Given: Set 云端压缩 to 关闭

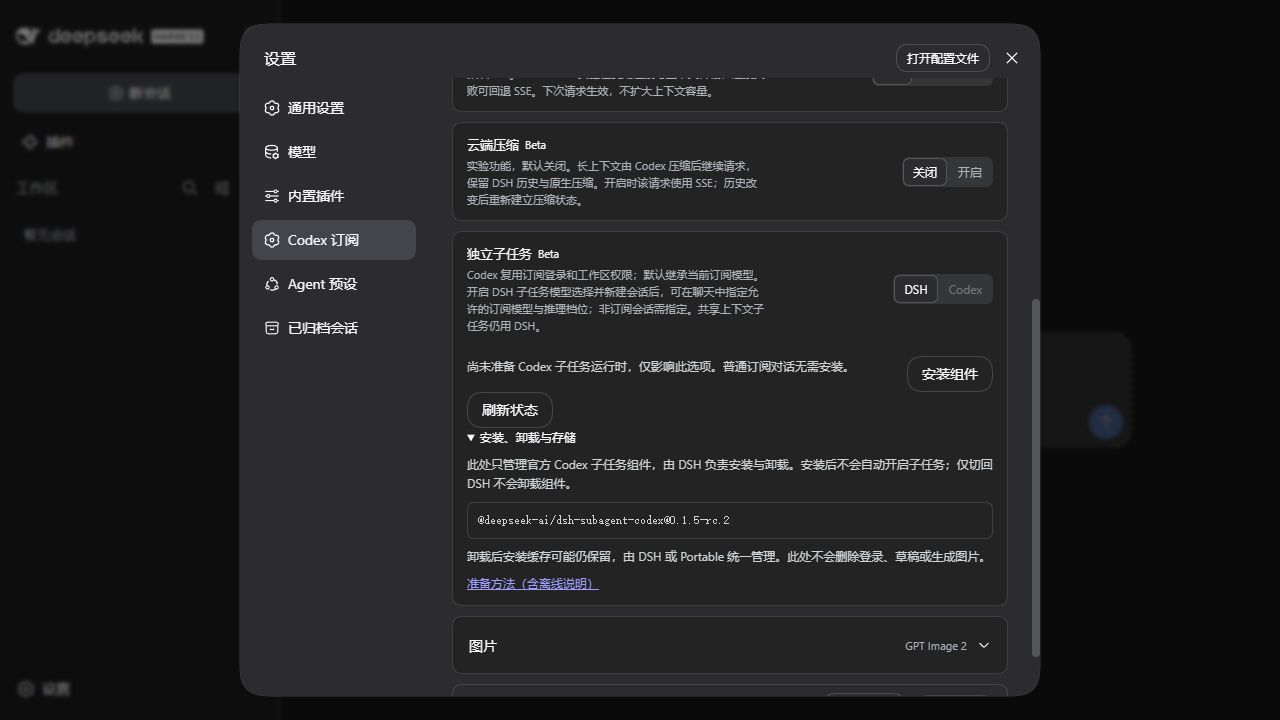Looking at the screenshot, I should [x=925, y=172].
